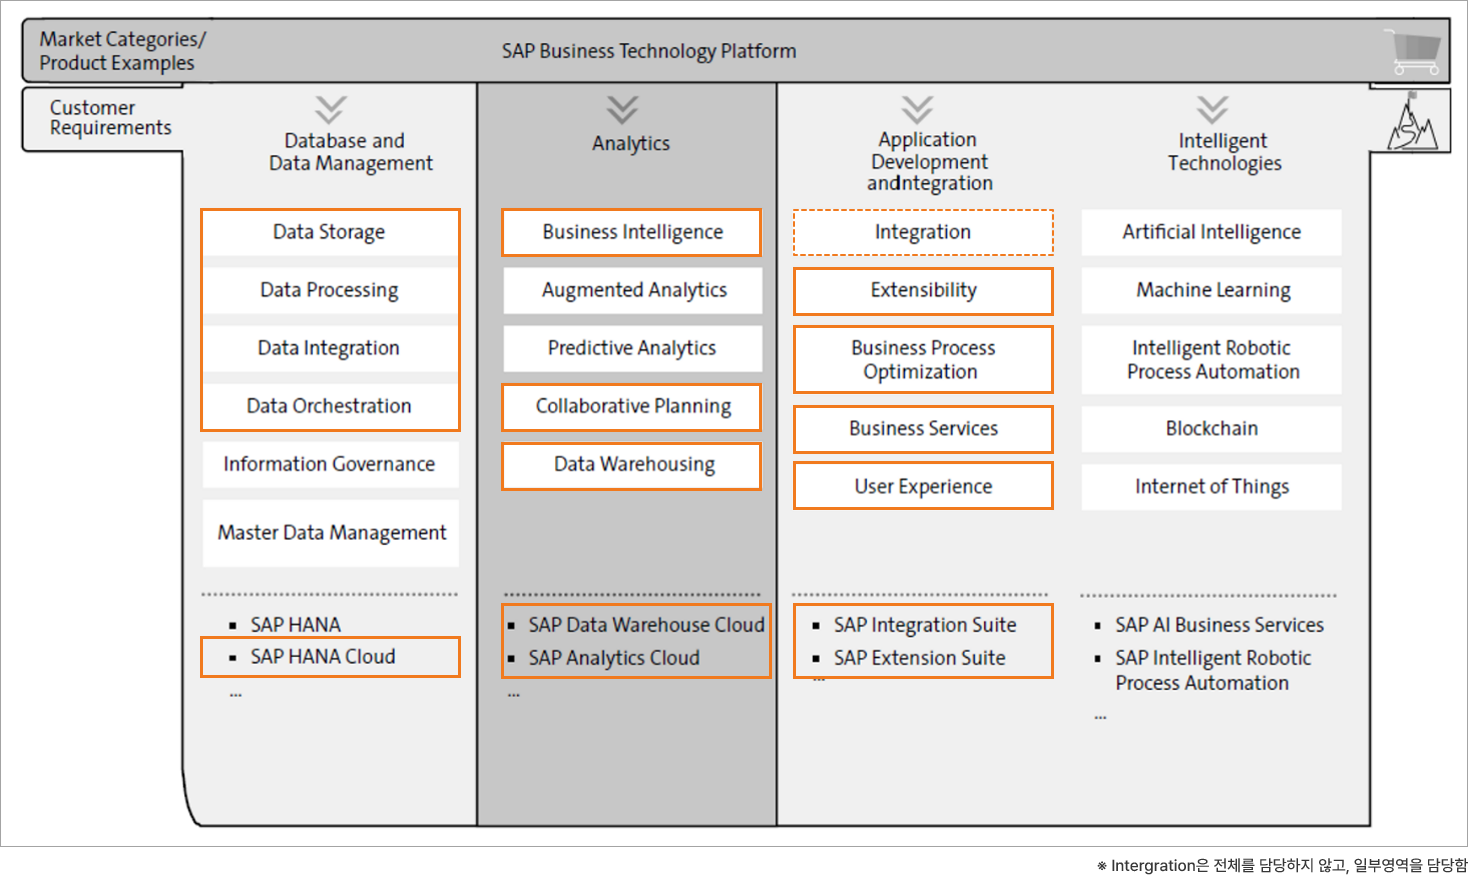The width and height of the screenshot is (1468, 875).
Task: Select the white "Intelligent Robotic Process Automation" box
Action: click(1211, 359)
